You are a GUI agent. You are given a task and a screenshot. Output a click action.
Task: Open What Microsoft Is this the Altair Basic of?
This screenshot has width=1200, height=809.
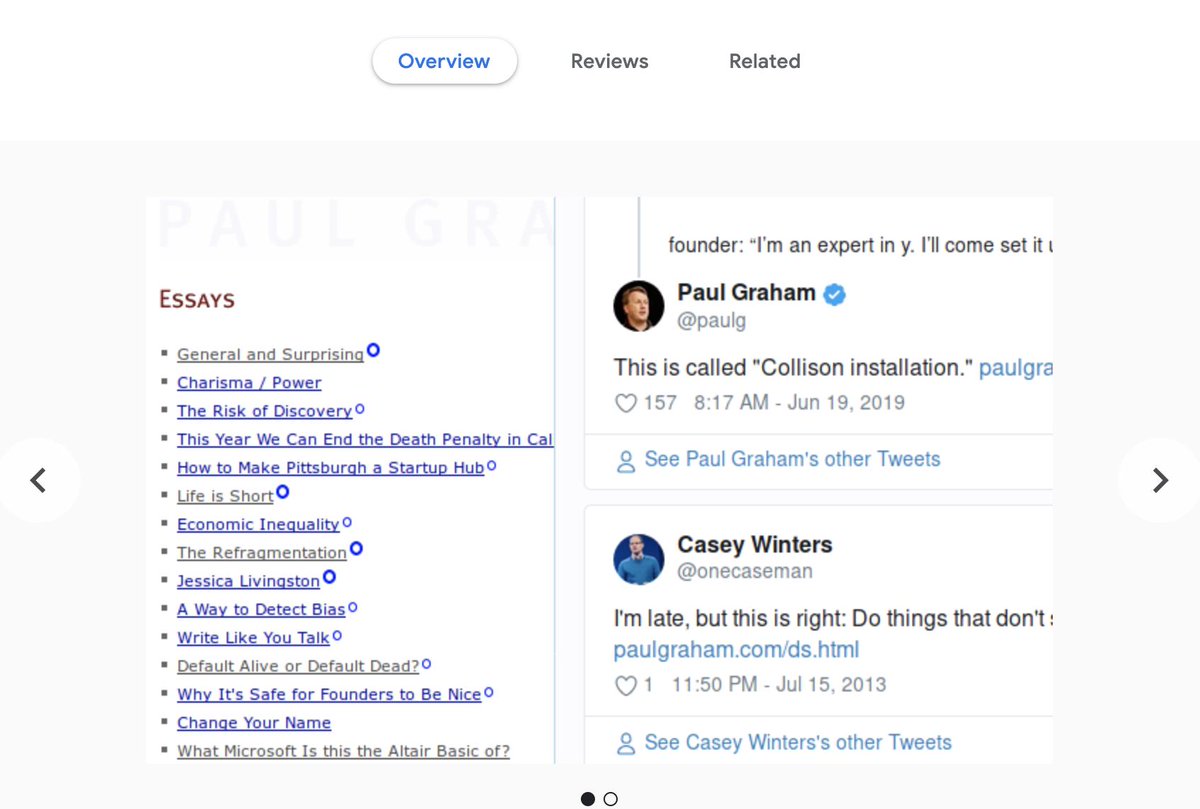[x=343, y=751]
